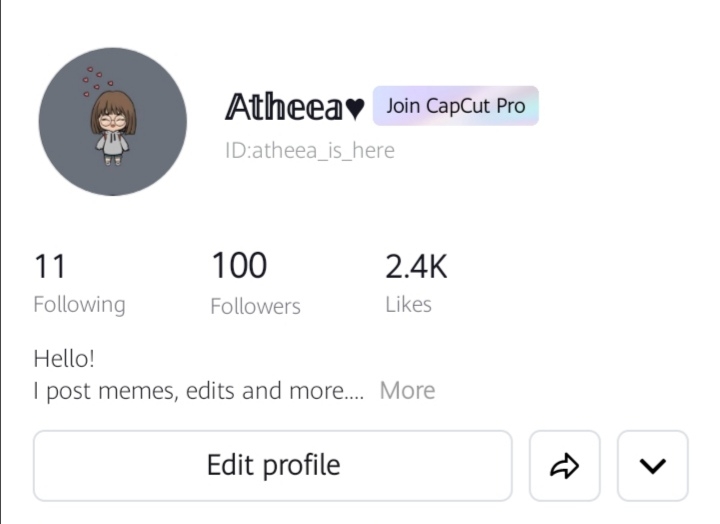
Task: Expand the chevron down button beside share
Action: [652, 466]
